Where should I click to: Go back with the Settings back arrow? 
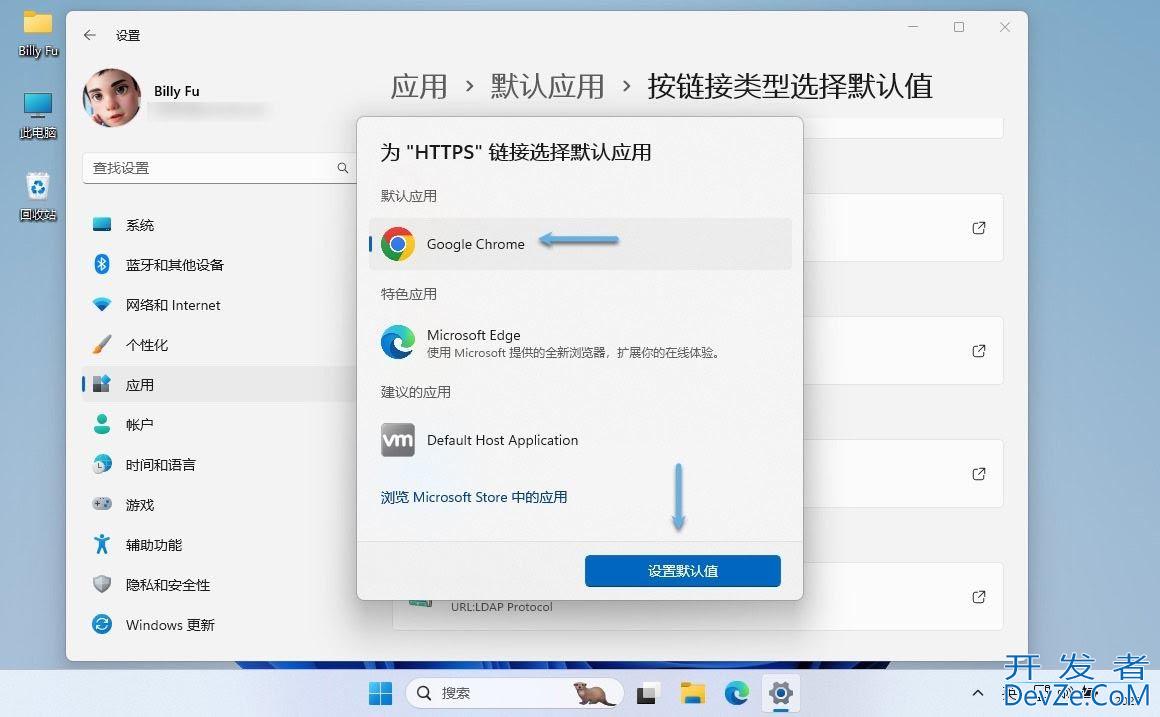[x=90, y=35]
